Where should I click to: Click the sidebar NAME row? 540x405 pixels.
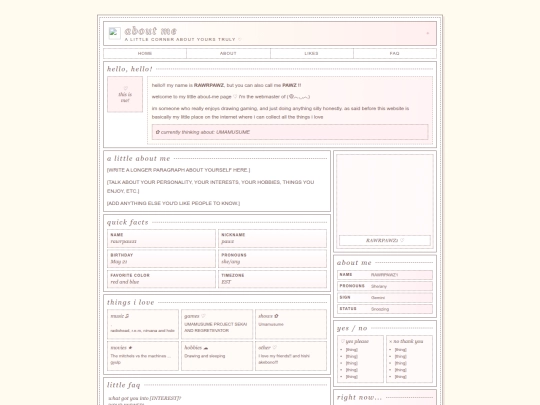tap(385, 275)
